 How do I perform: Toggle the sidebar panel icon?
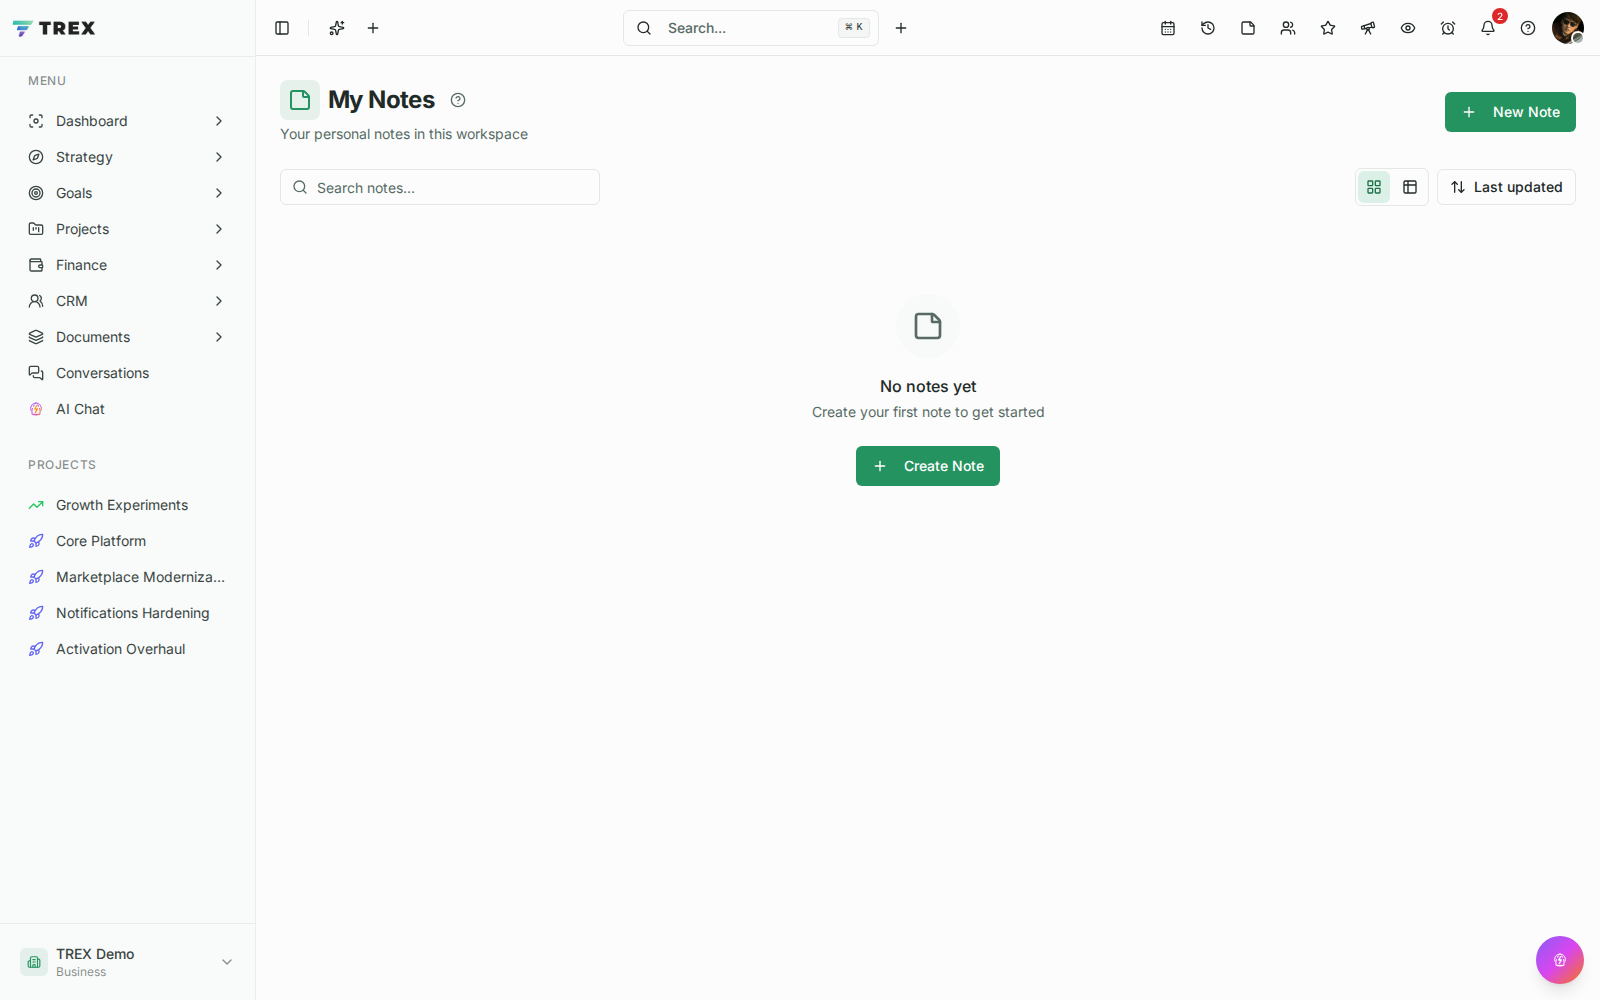282,28
